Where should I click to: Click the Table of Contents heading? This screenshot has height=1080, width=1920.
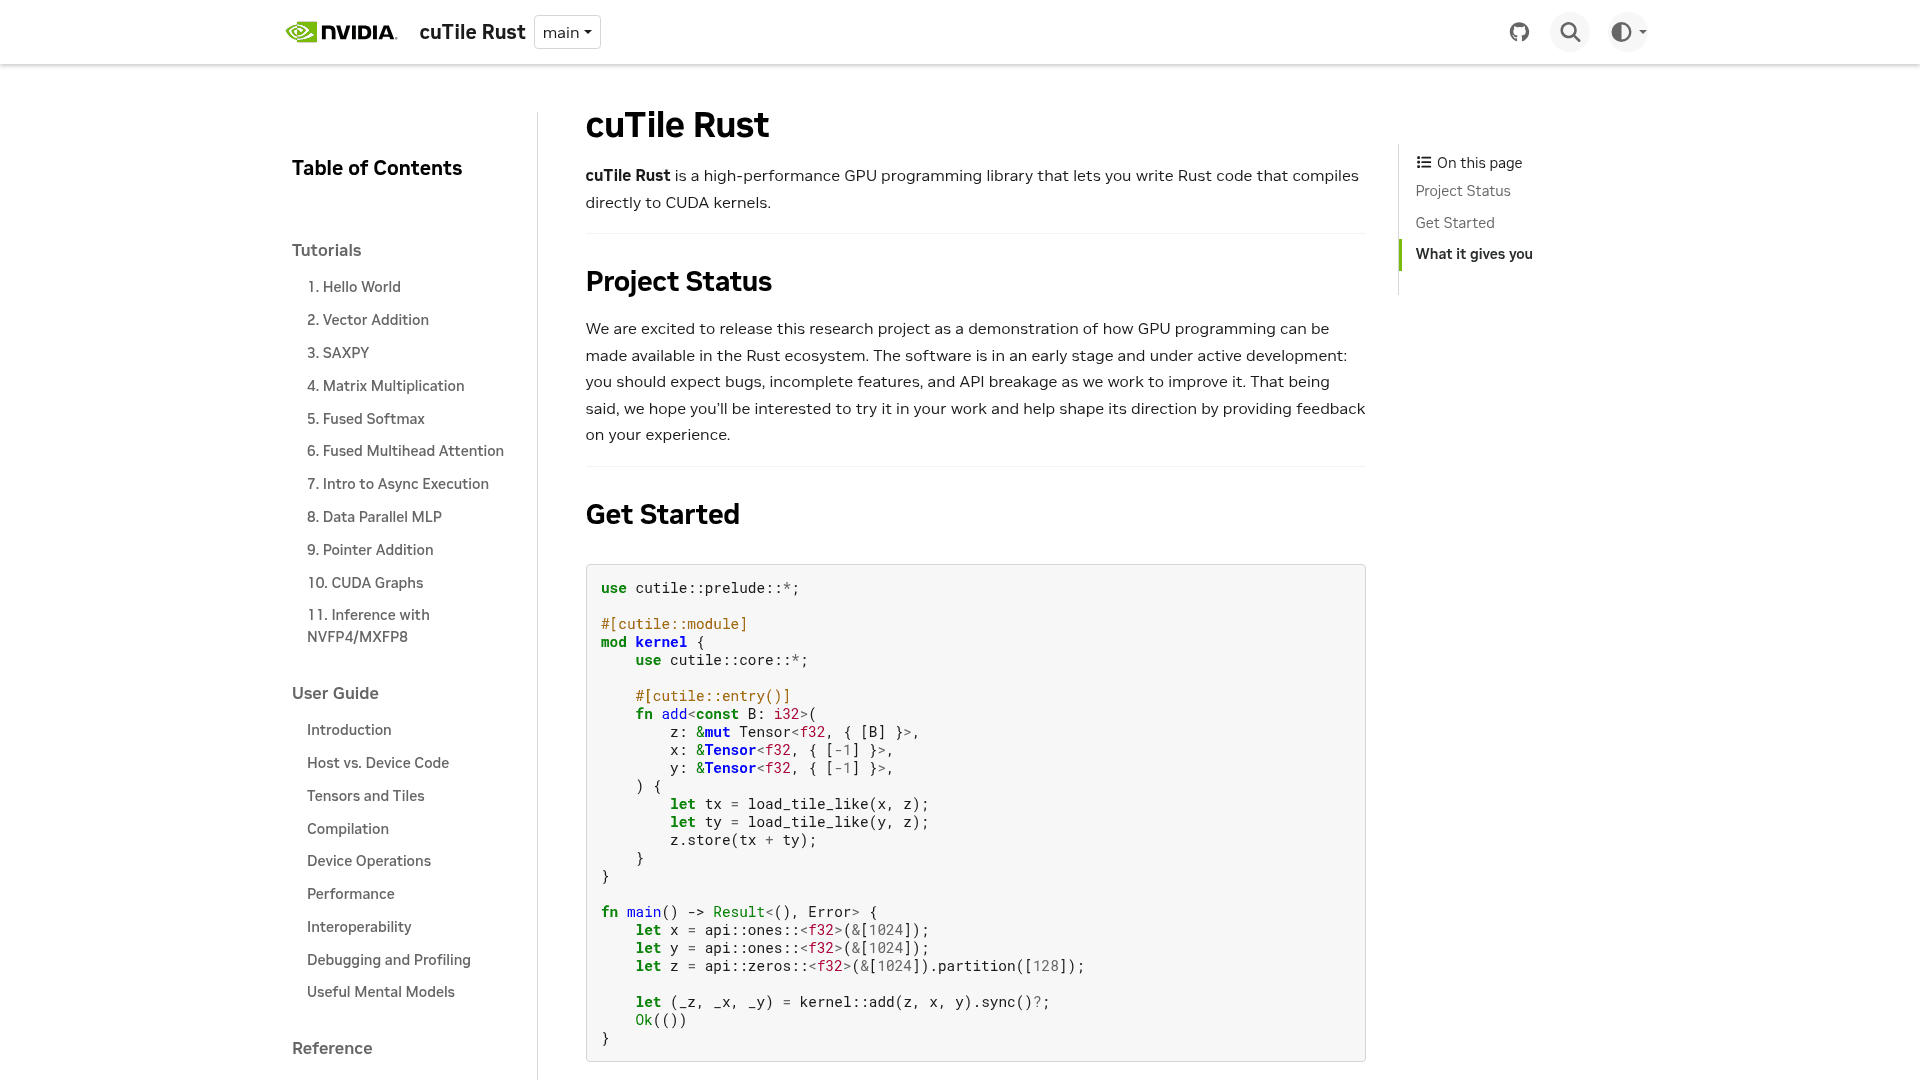tap(377, 168)
